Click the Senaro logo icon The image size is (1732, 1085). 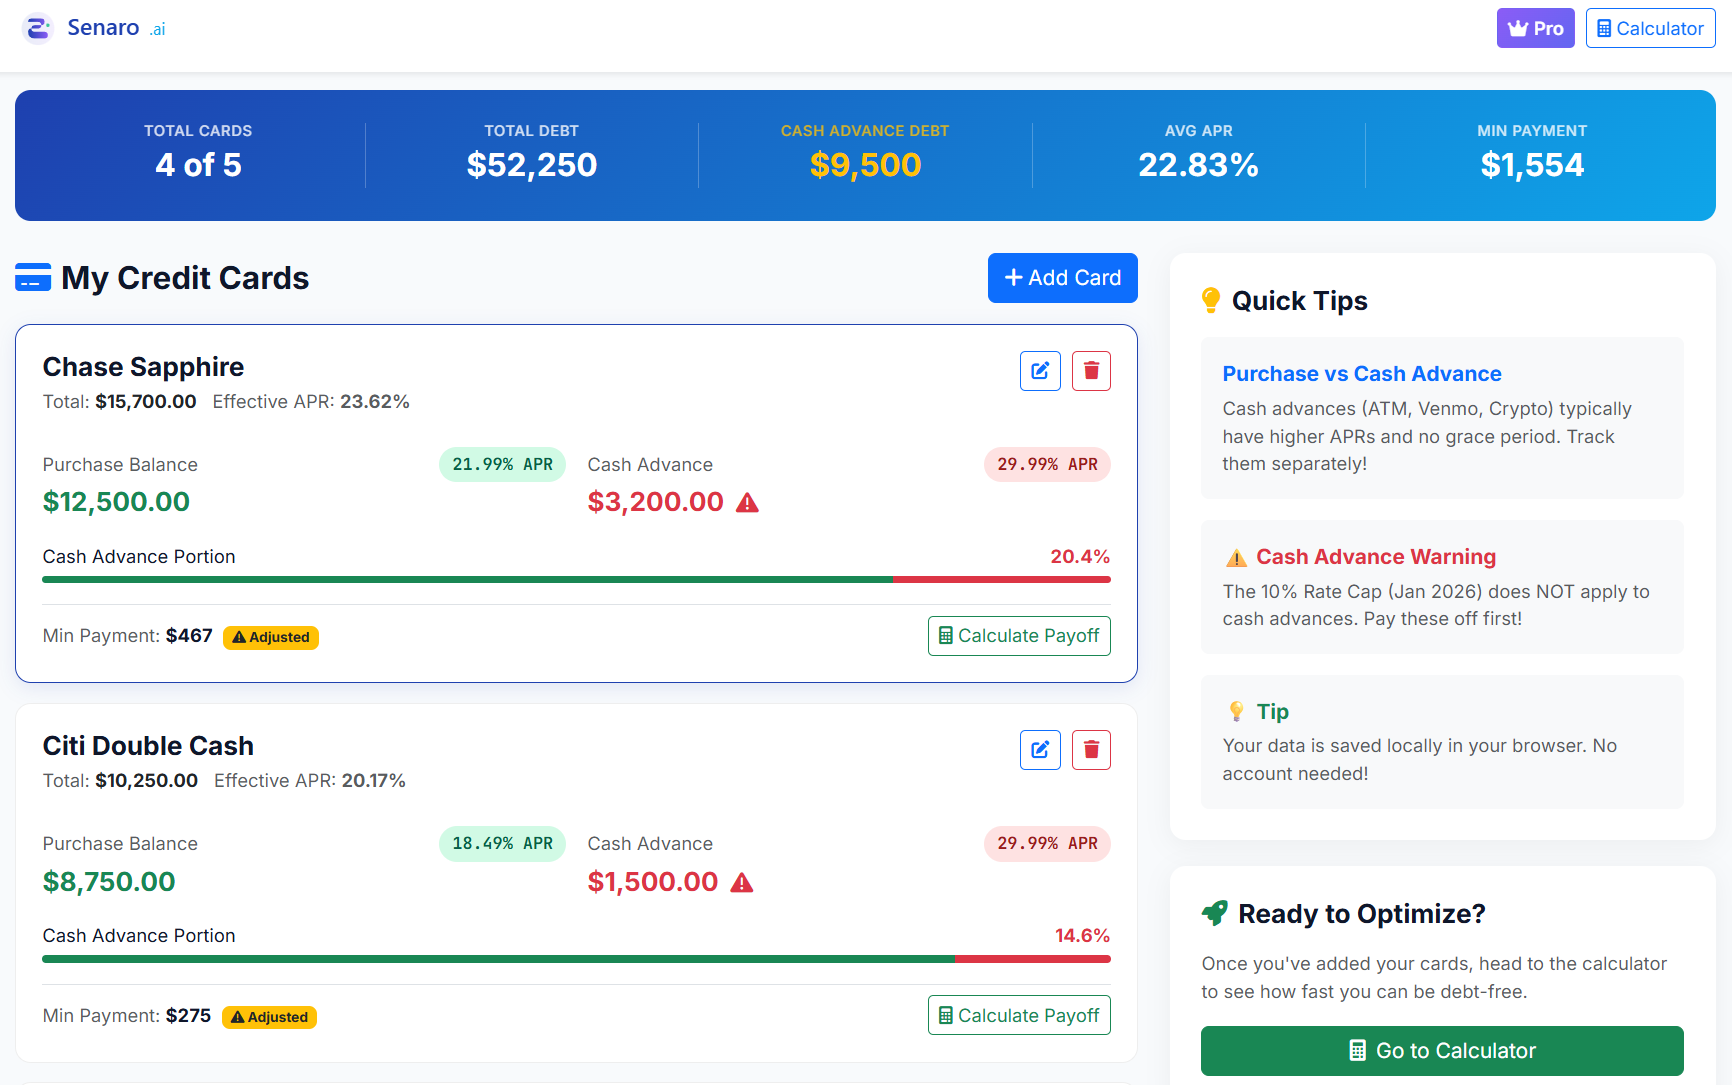37,27
